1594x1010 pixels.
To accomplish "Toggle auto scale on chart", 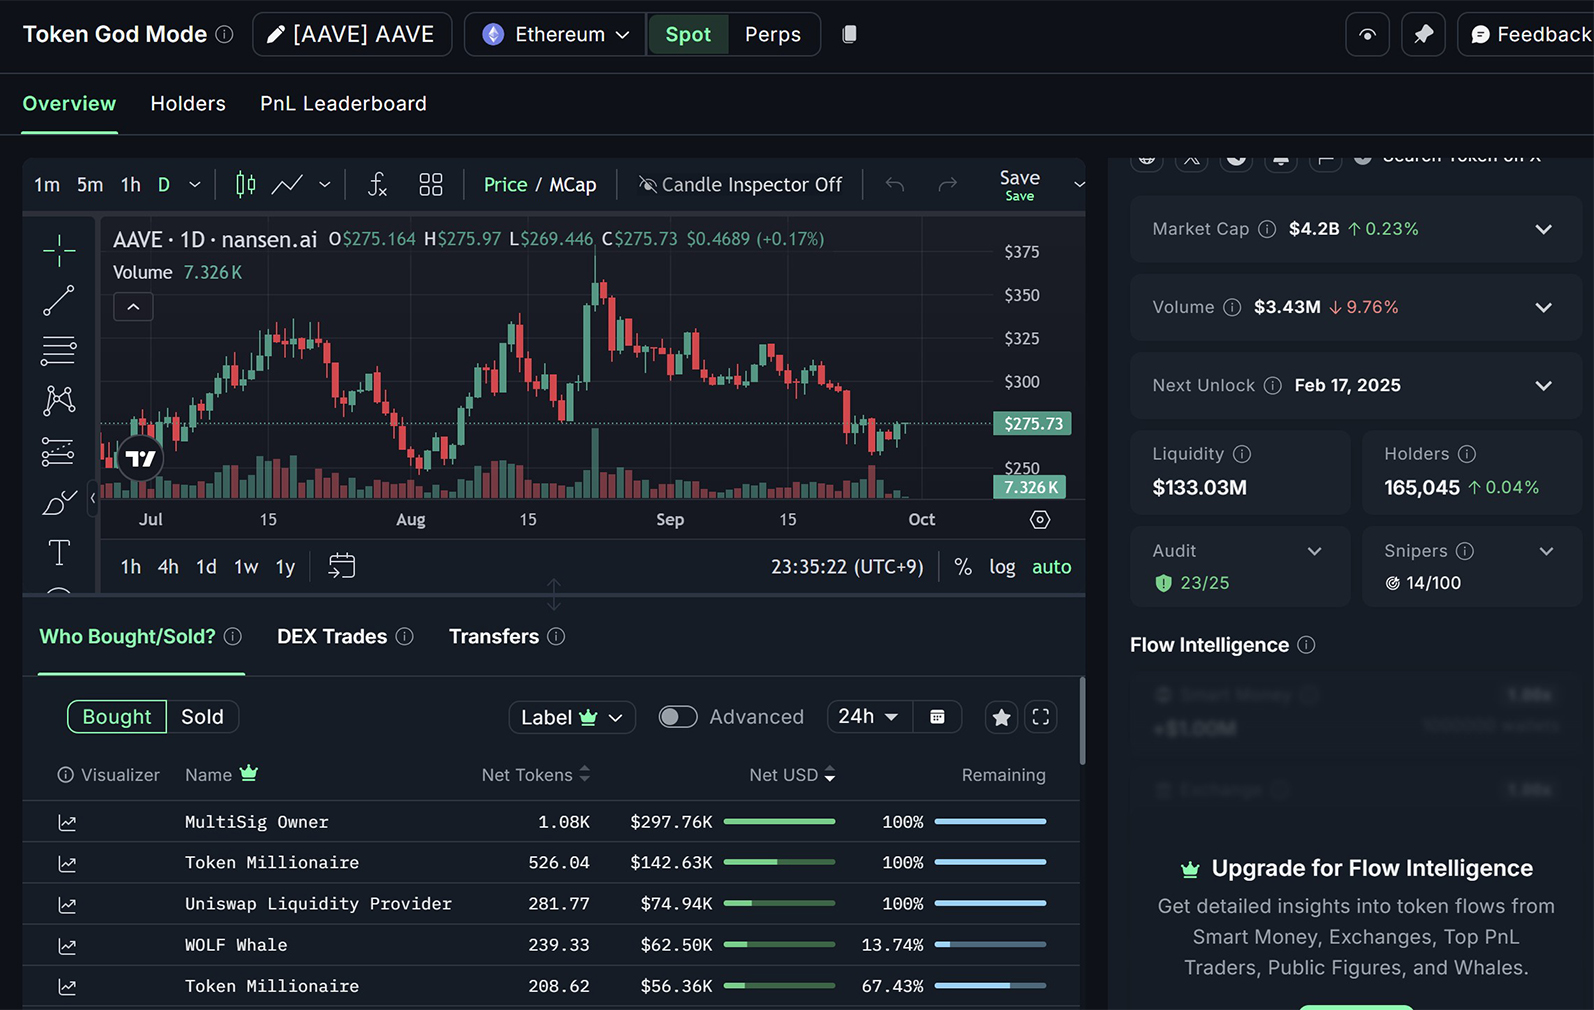I will (1051, 567).
